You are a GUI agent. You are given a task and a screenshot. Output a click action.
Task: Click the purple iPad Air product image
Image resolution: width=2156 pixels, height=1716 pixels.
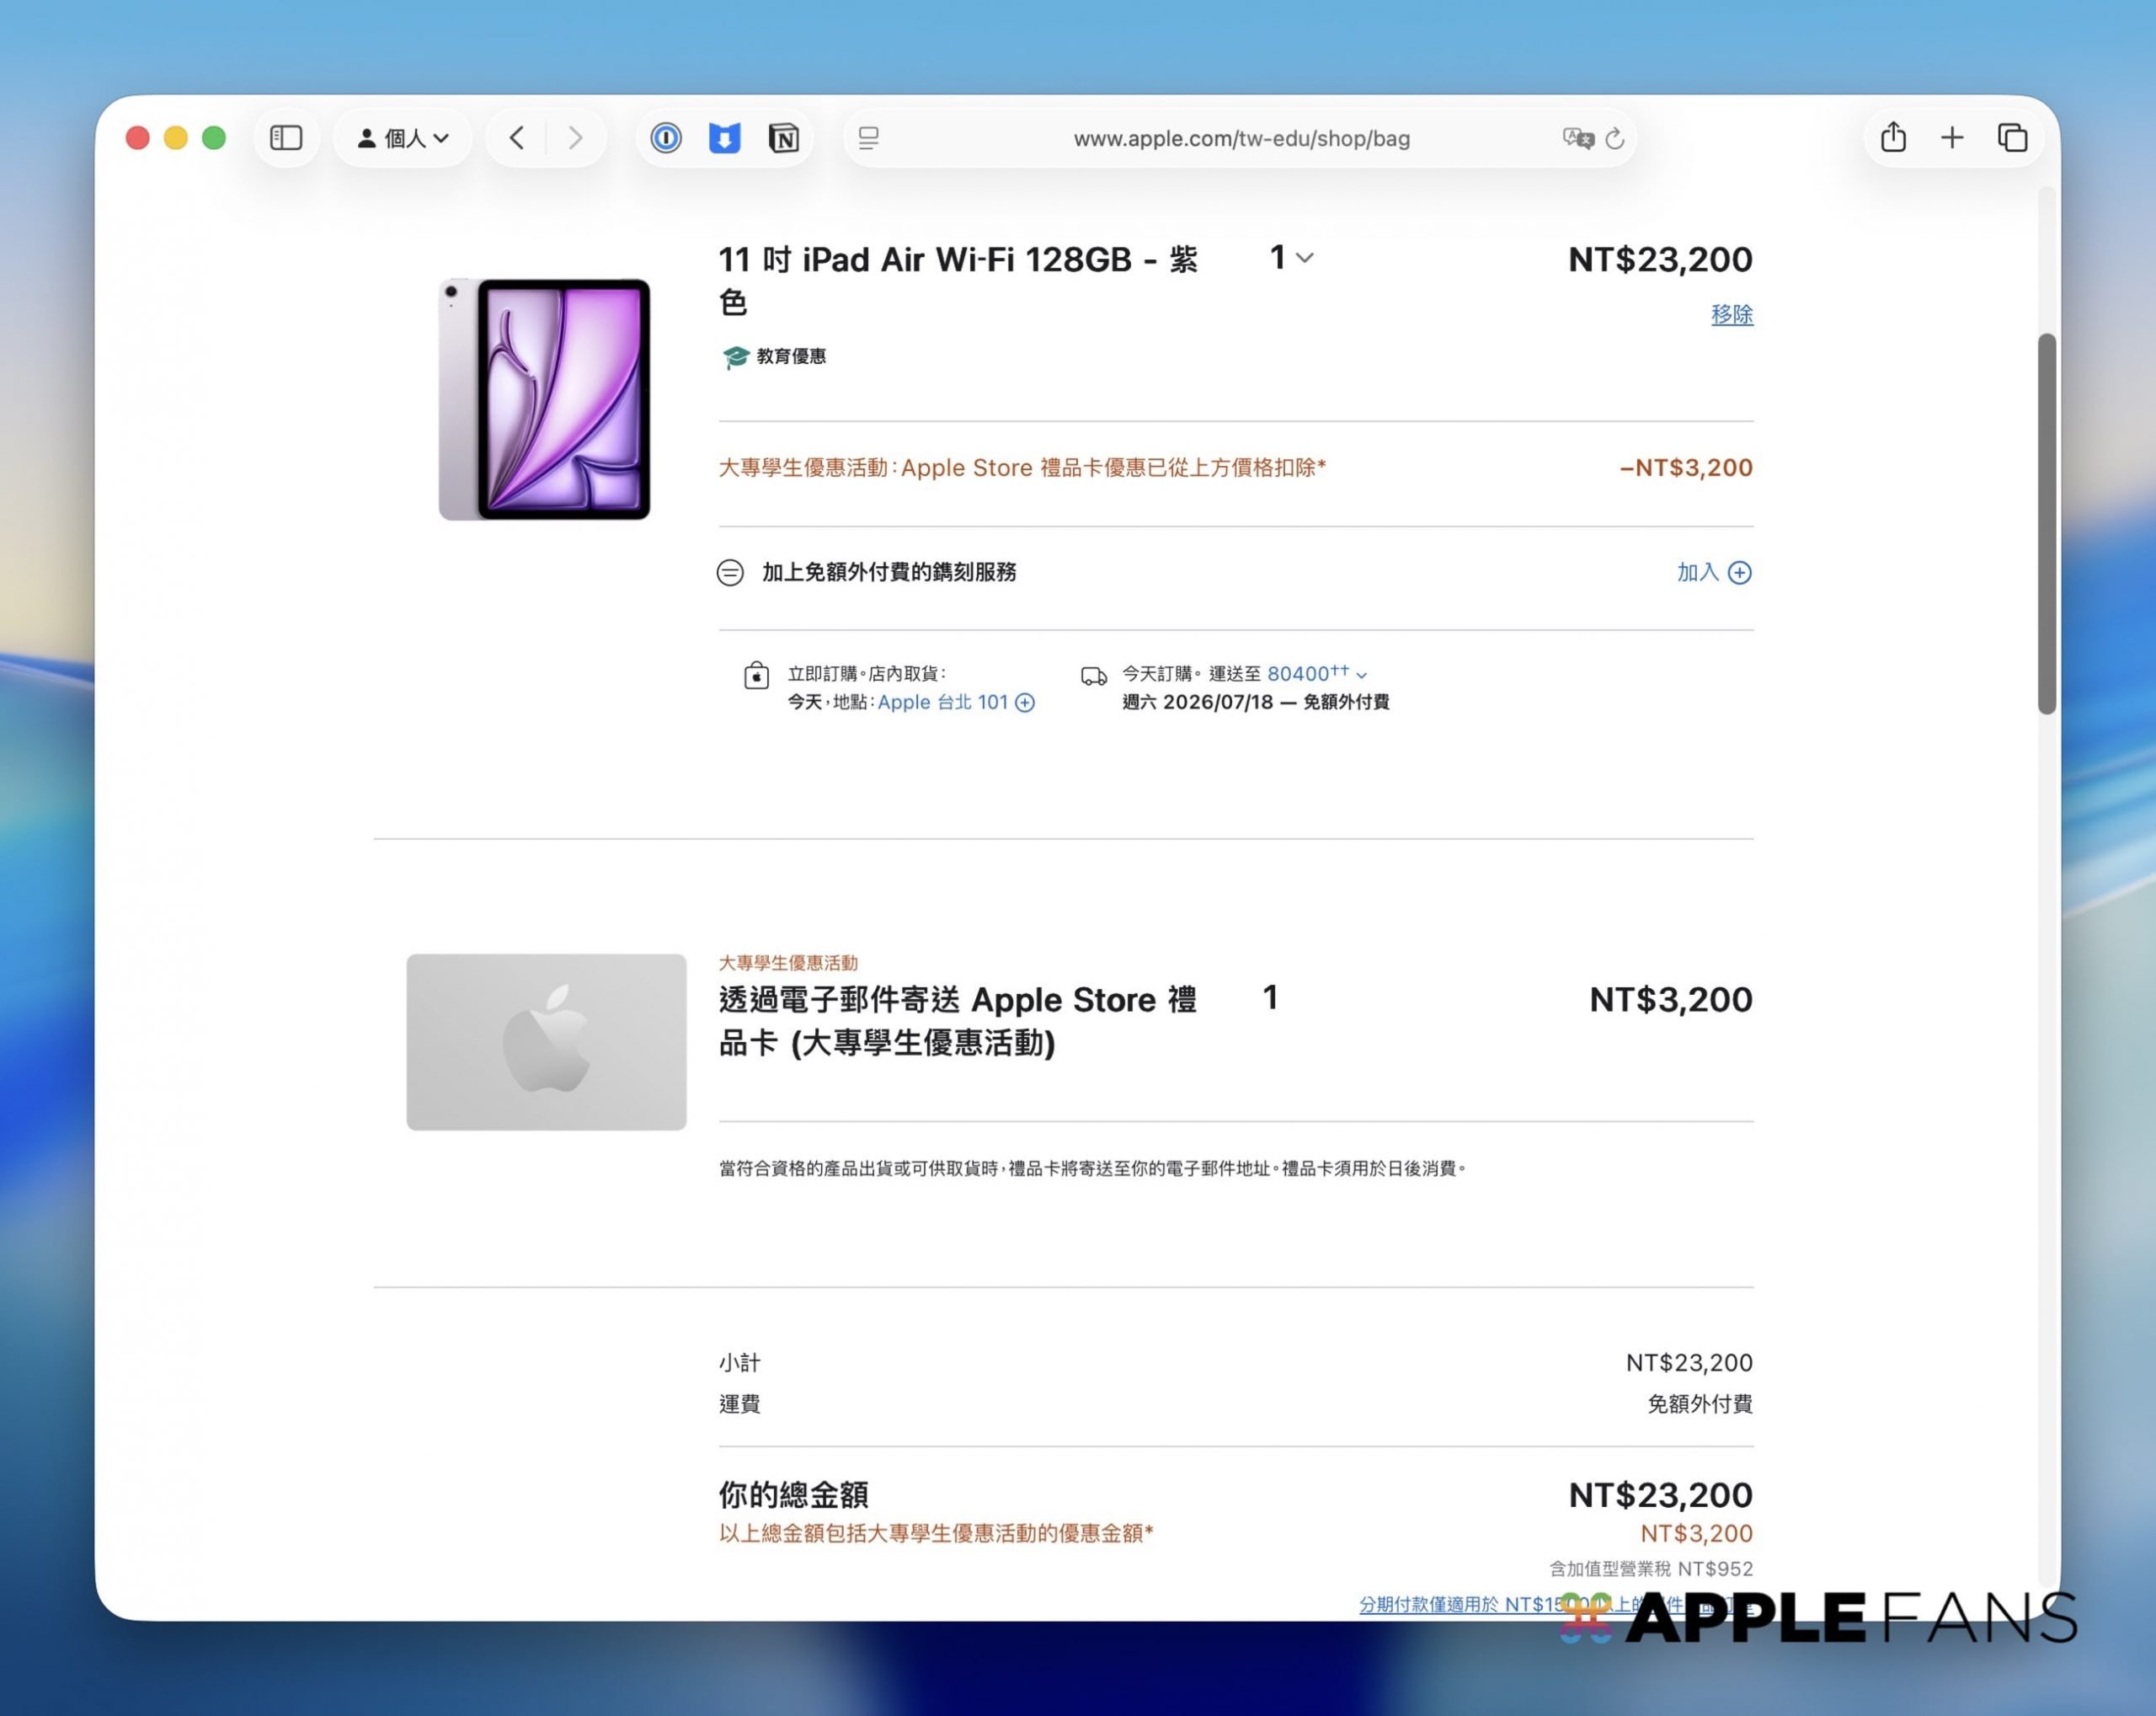tap(545, 399)
